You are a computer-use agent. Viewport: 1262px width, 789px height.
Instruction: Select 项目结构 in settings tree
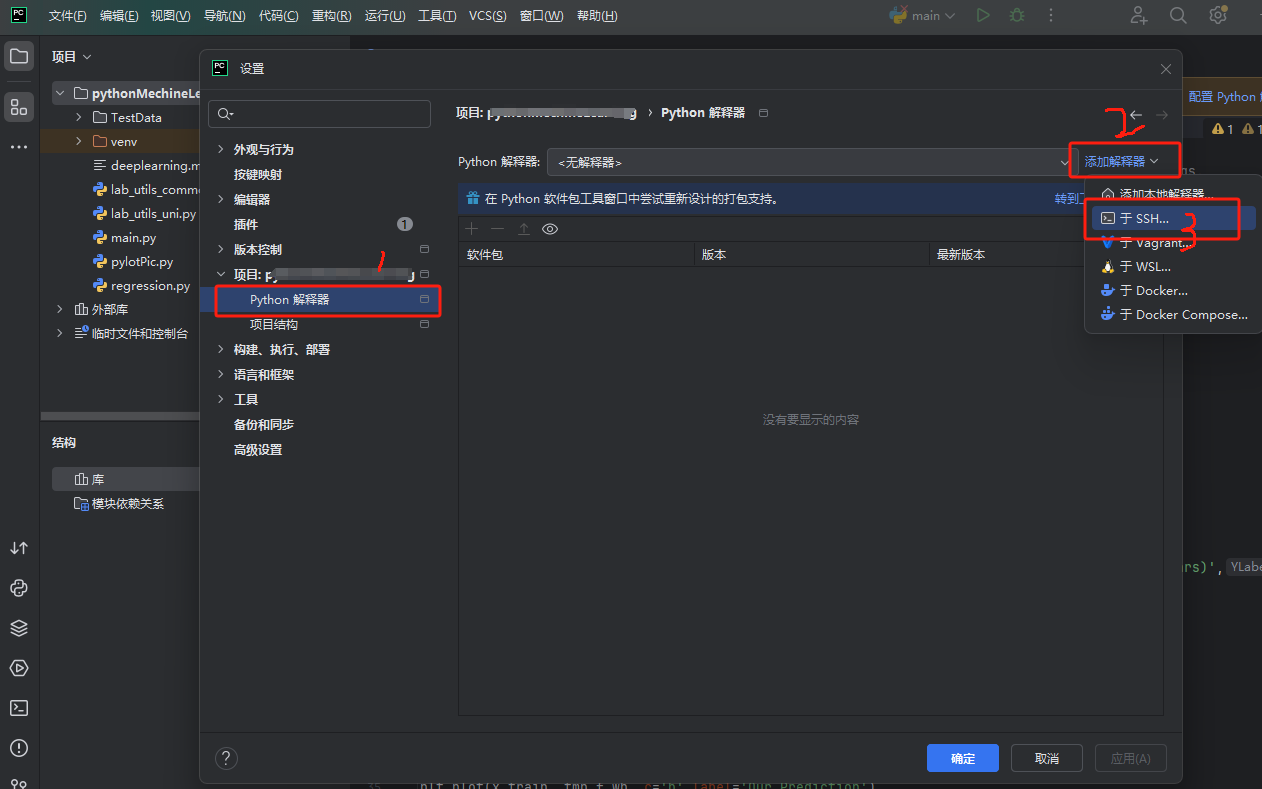pos(274,325)
